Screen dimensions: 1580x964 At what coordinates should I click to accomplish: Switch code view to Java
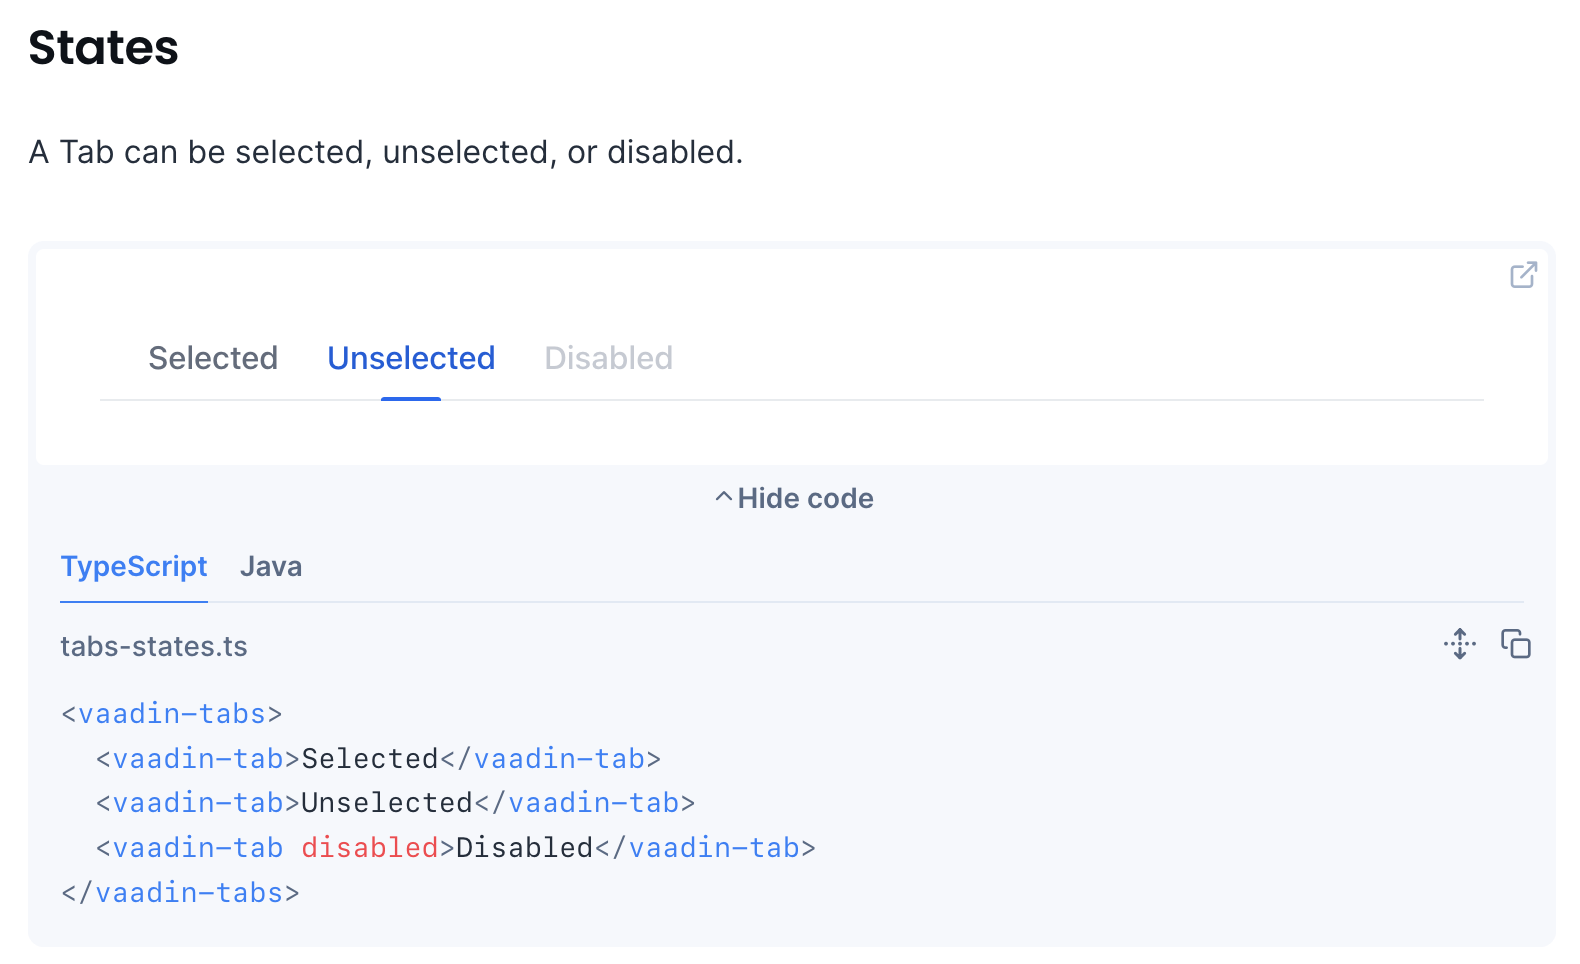point(270,566)
